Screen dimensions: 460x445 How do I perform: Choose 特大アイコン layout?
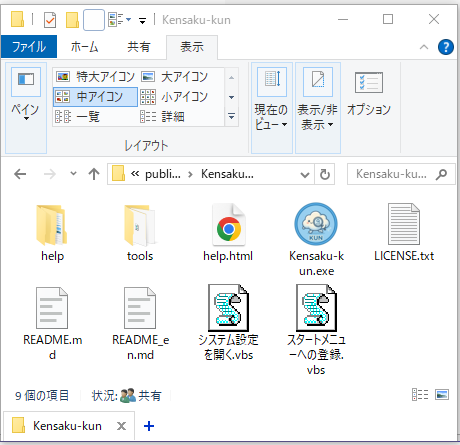pyautogui.click(x=95, y=77)
